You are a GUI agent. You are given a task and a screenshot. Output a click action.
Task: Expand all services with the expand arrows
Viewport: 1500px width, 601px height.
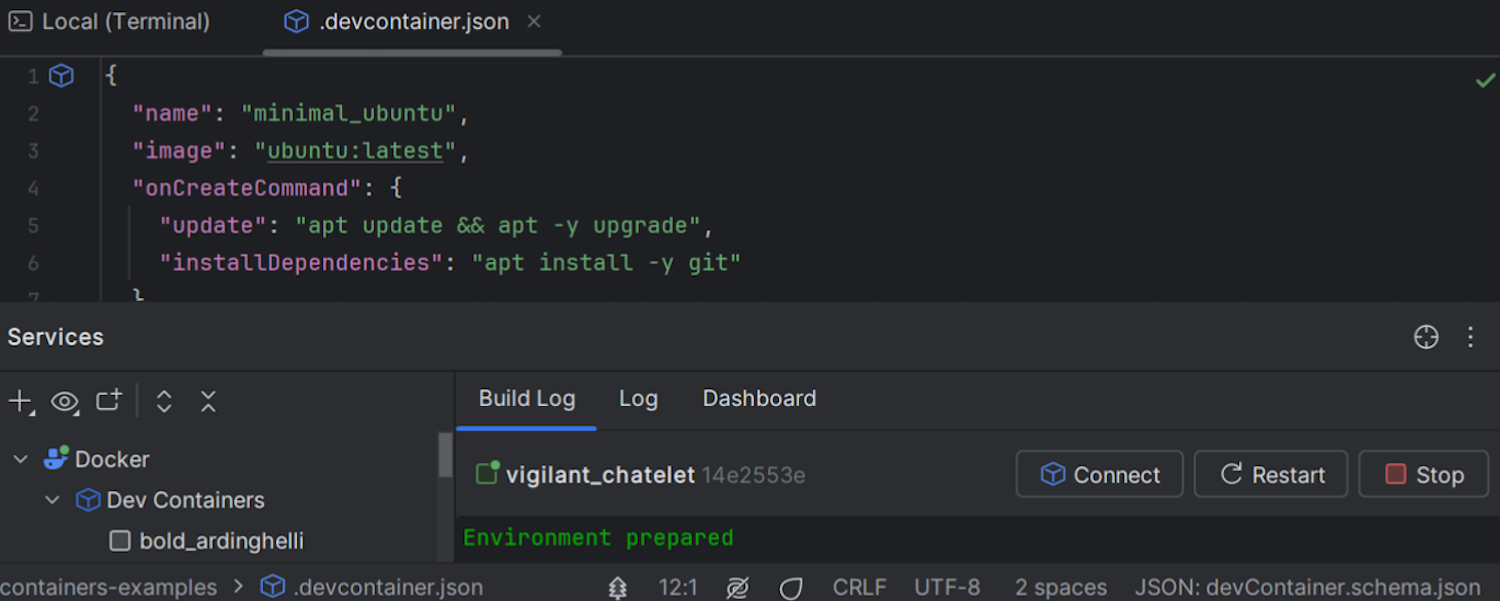point(164,402)
